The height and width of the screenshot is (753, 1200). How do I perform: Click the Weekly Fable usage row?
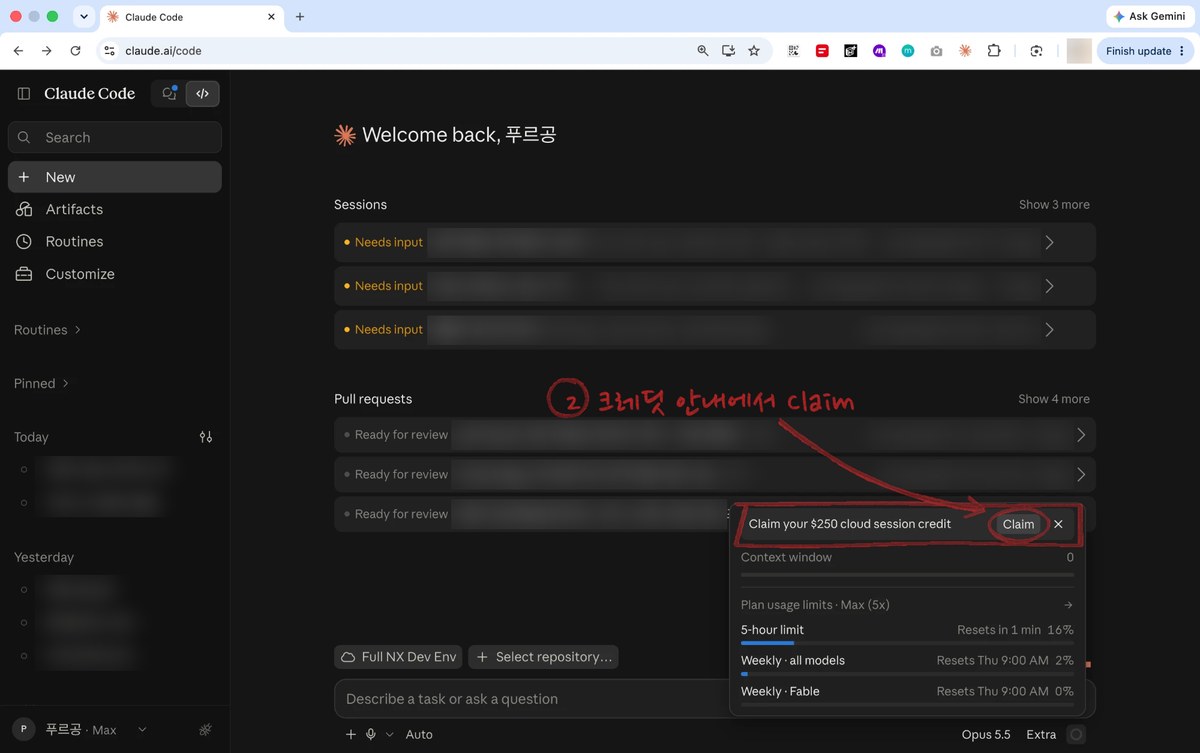click(x=907, y=692)
